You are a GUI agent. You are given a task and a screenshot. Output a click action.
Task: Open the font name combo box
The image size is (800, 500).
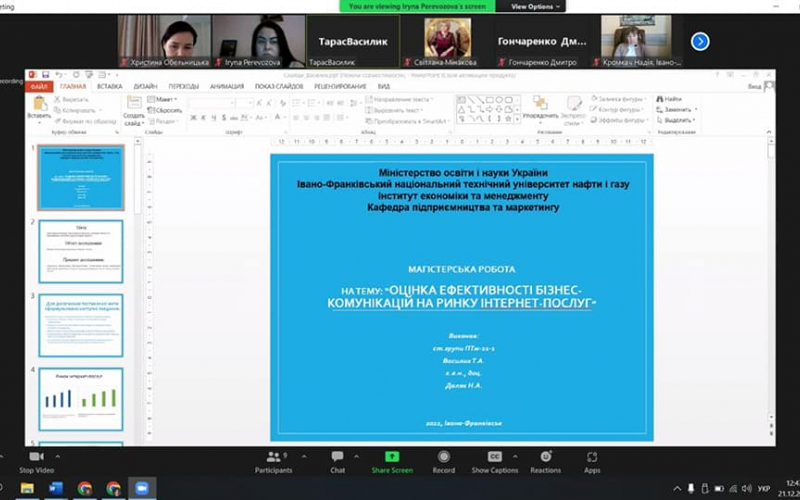tap(212, 103)
